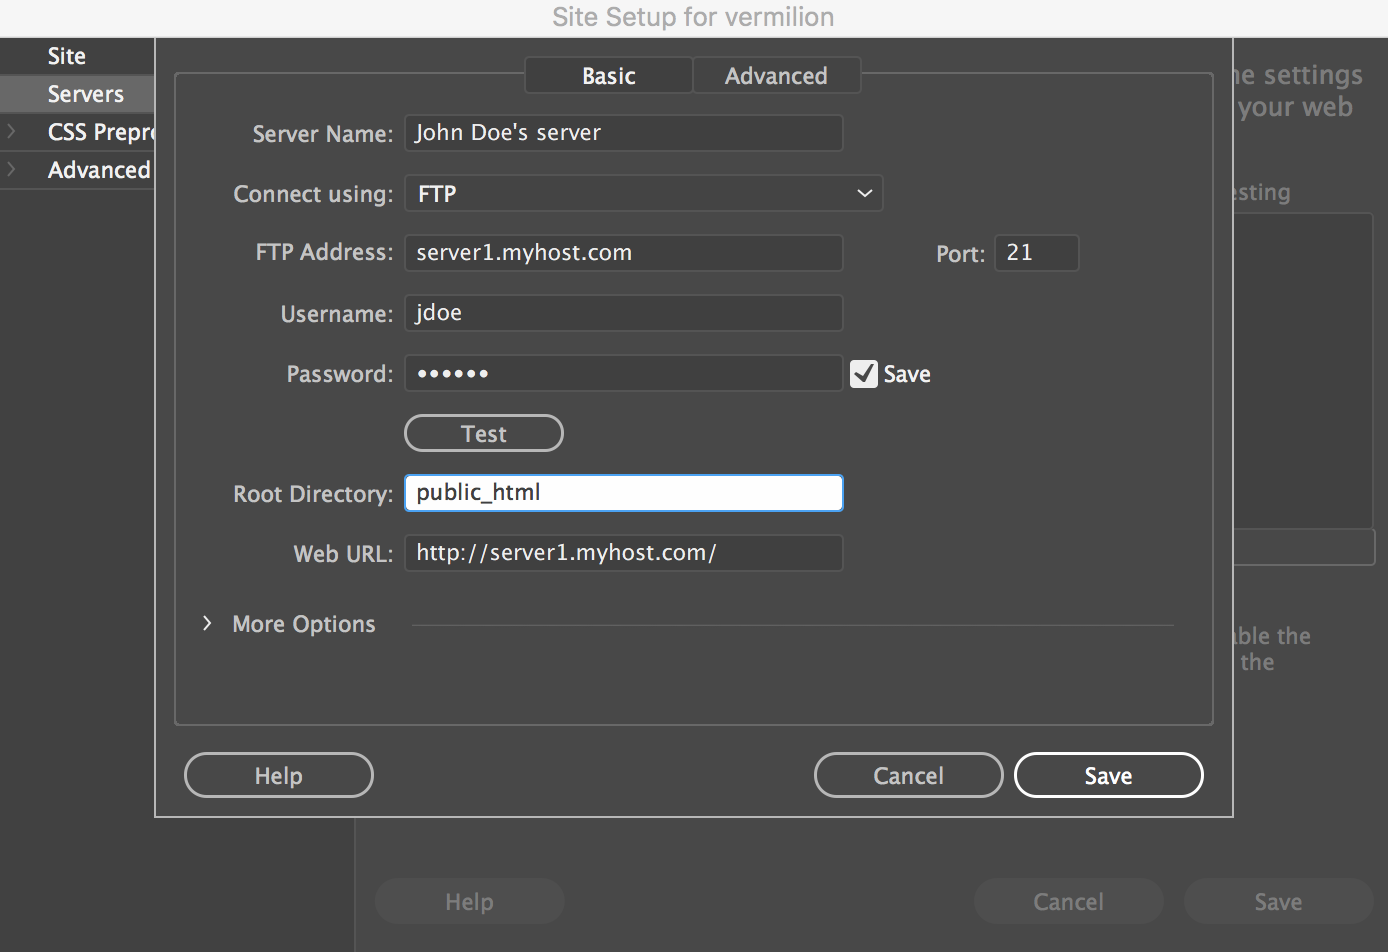The width and height of the screenshot is (1388, 952).
Task: Click into the Root Directory field
Action: (x=623, y=492)
